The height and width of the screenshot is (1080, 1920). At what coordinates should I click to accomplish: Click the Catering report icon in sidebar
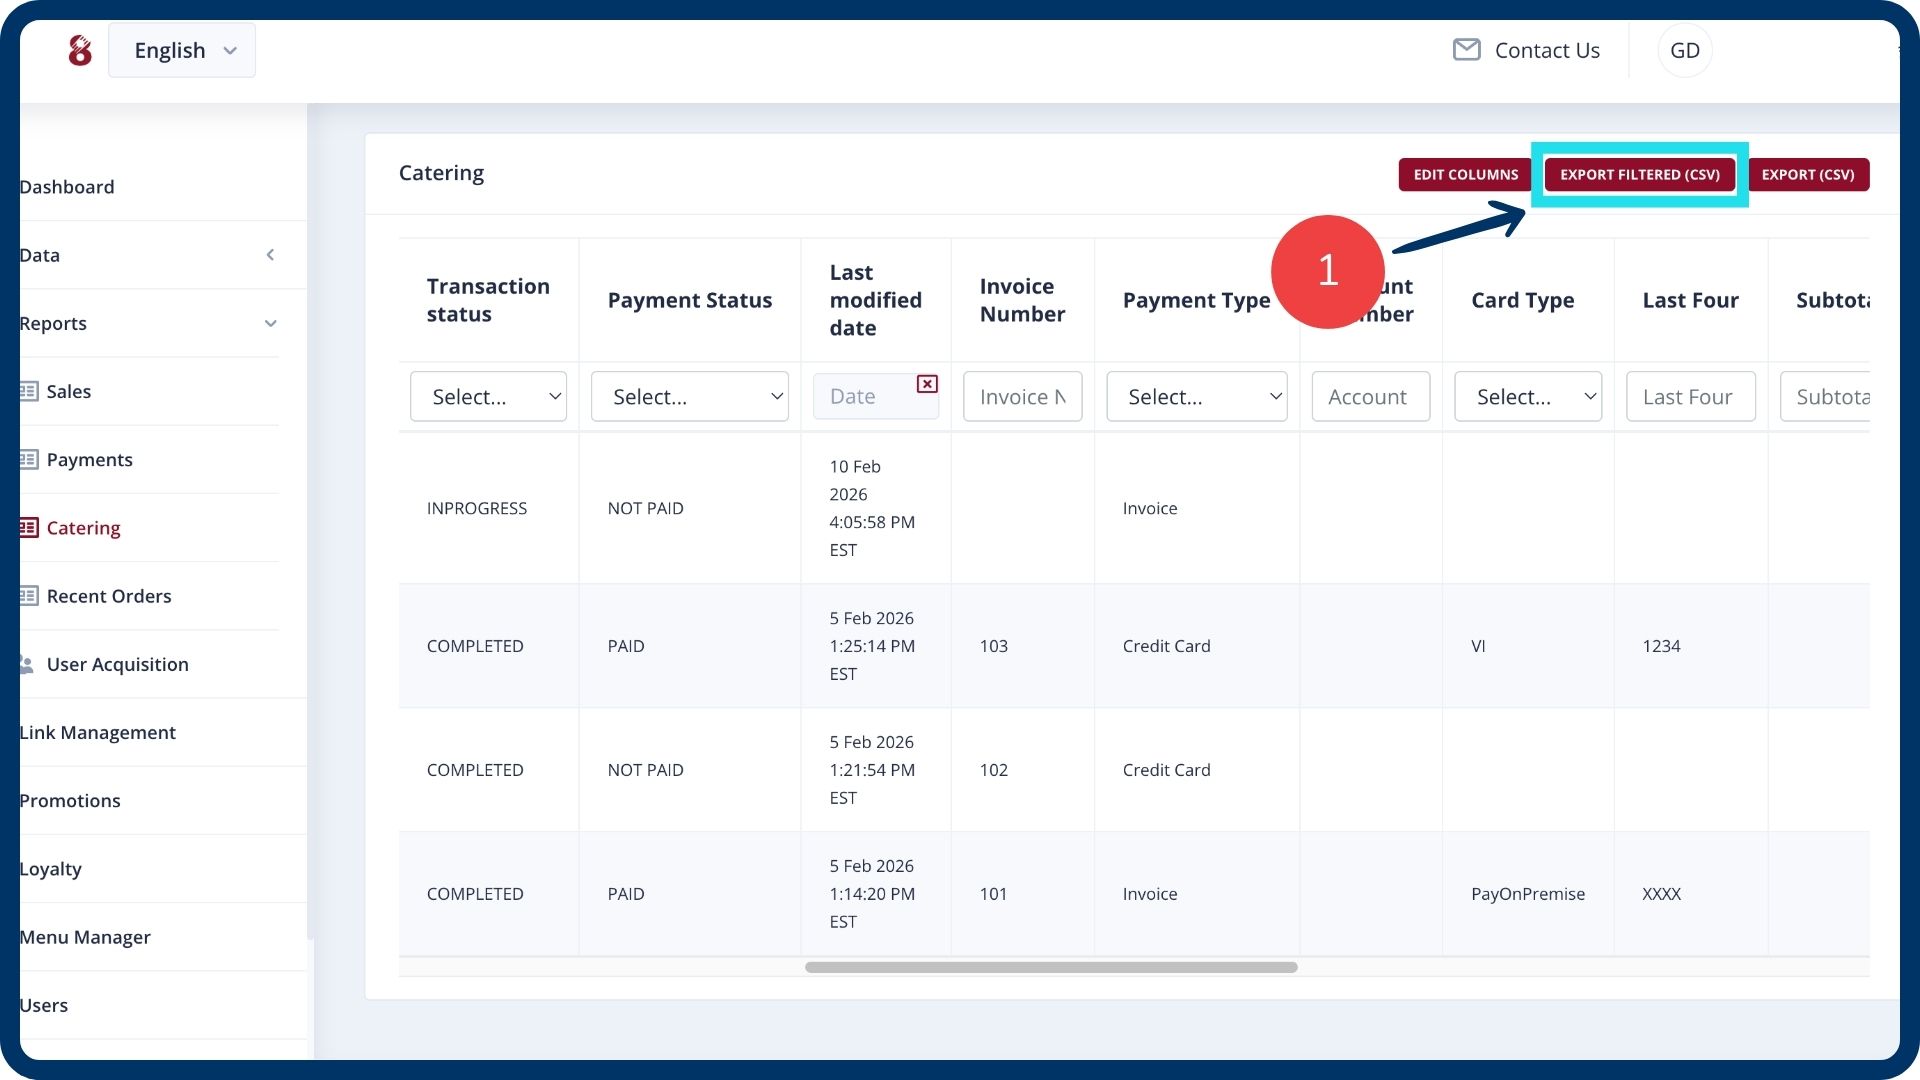click(x=29, y=527)
